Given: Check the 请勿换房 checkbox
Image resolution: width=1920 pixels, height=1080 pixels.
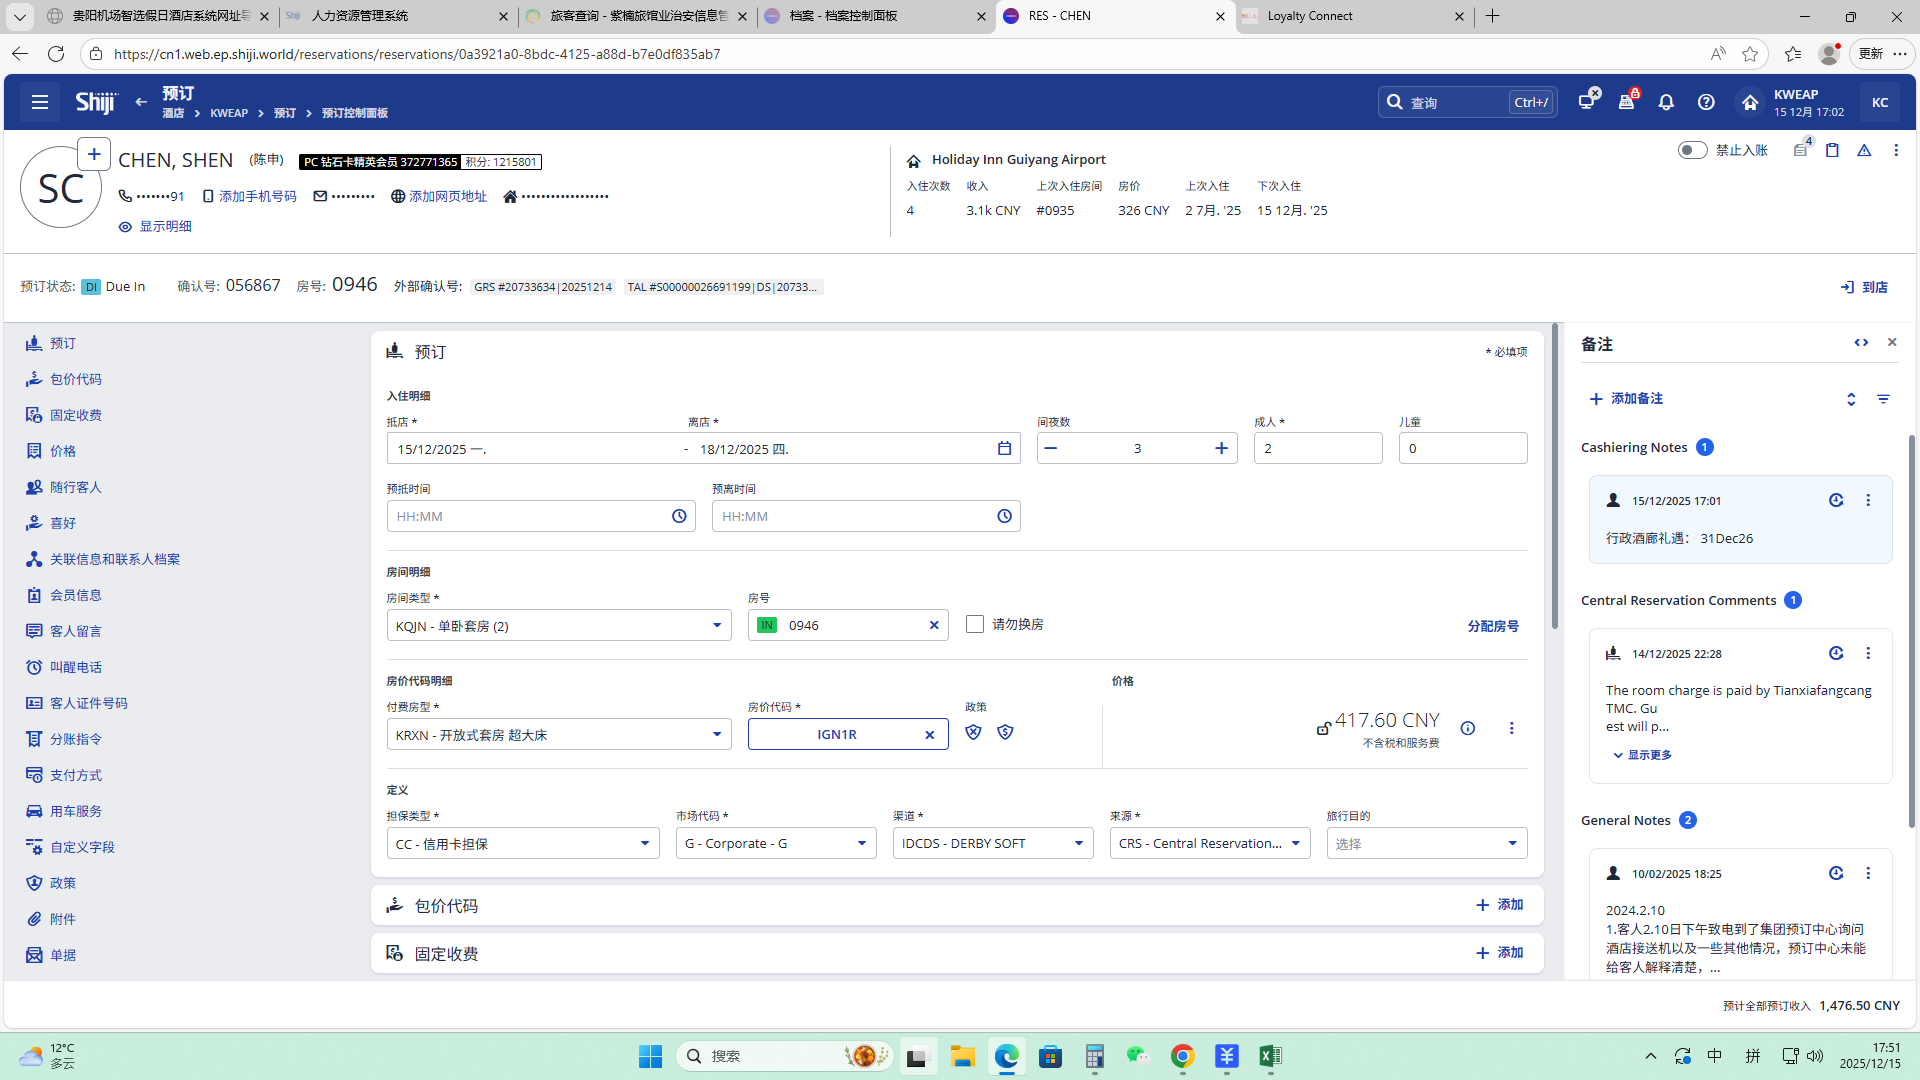Looking at the screenshot, I should 975,624.
